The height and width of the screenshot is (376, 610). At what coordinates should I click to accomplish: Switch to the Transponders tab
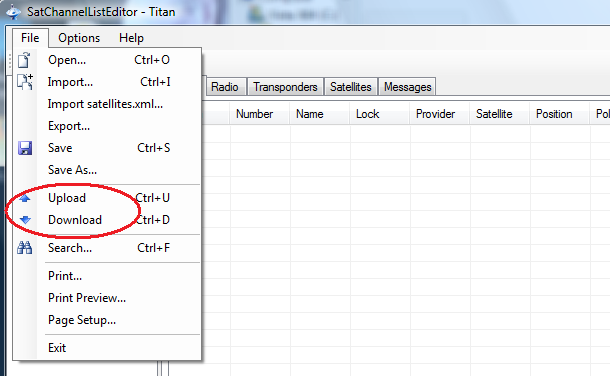[x=285, y=87]
